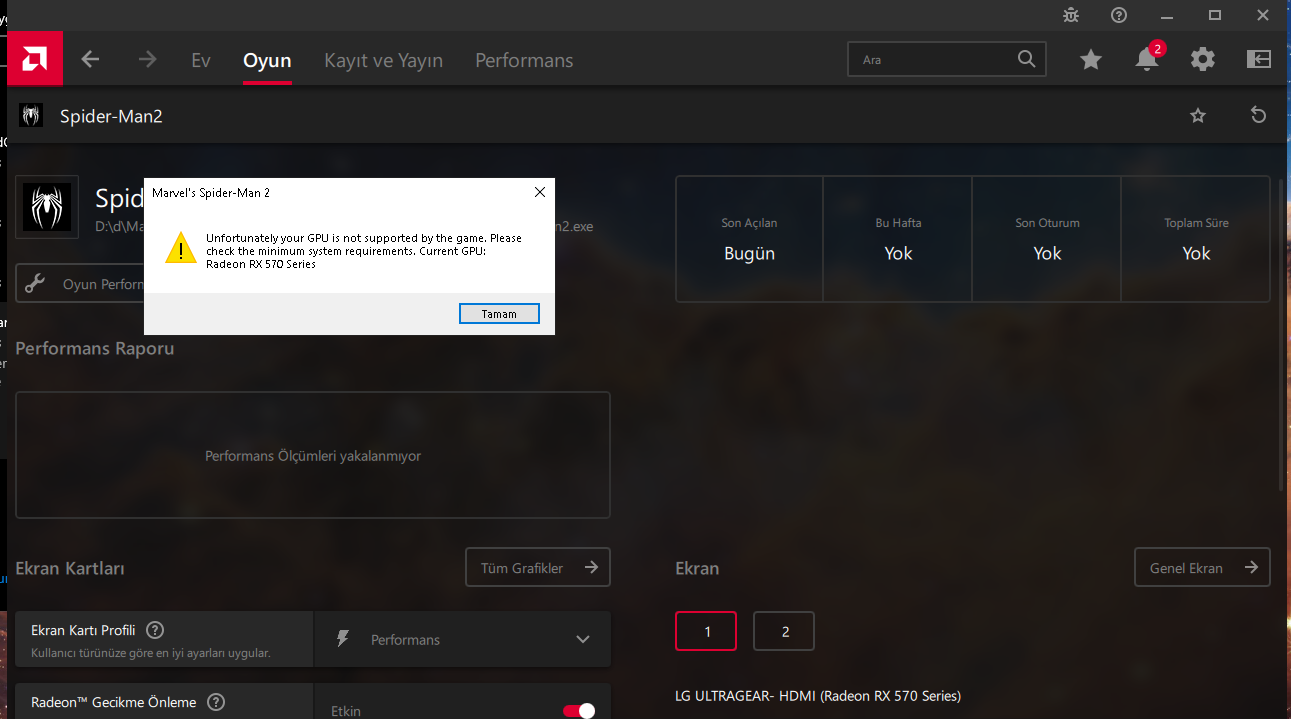Select display 1 button

coord(706,631)
